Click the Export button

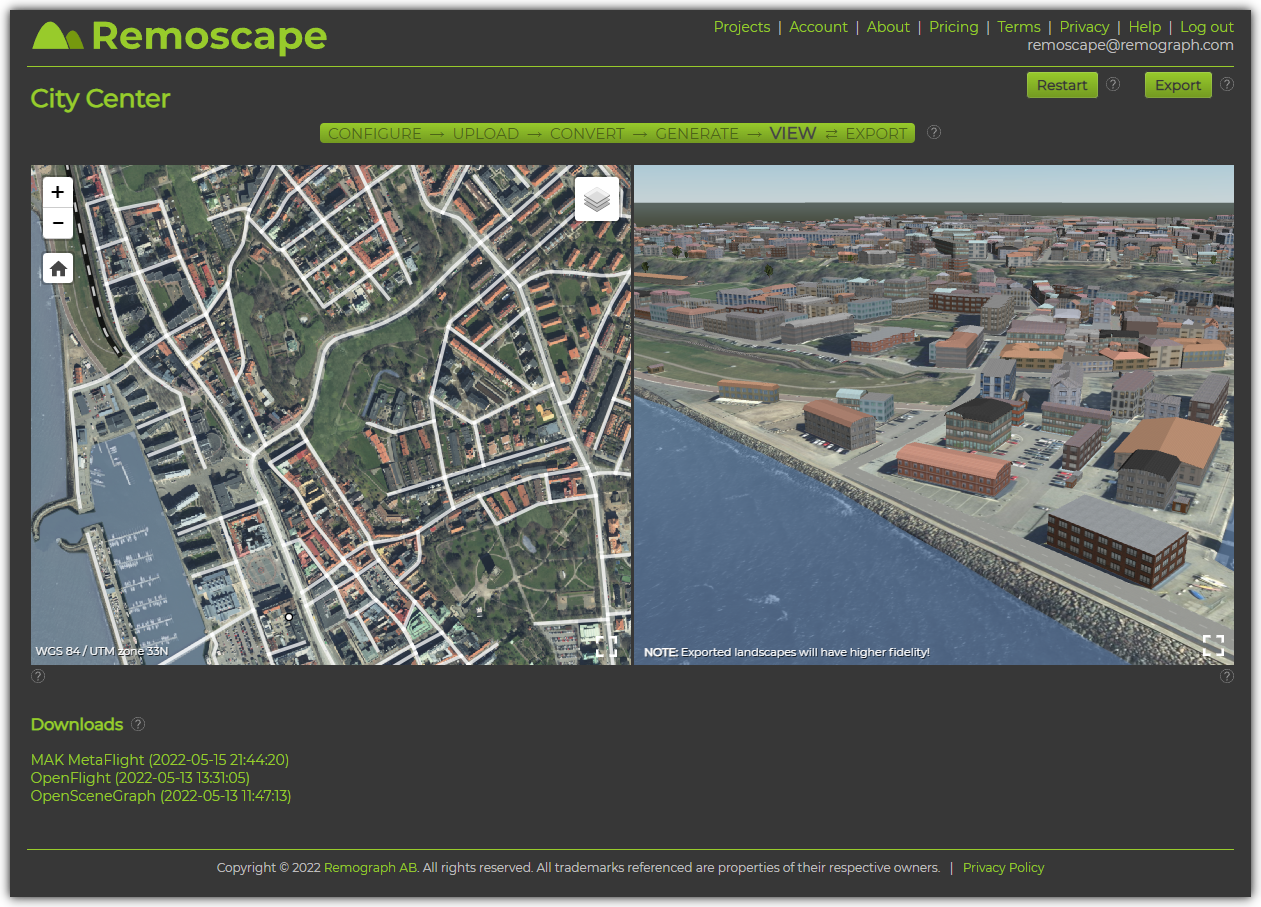(1178, 85)
